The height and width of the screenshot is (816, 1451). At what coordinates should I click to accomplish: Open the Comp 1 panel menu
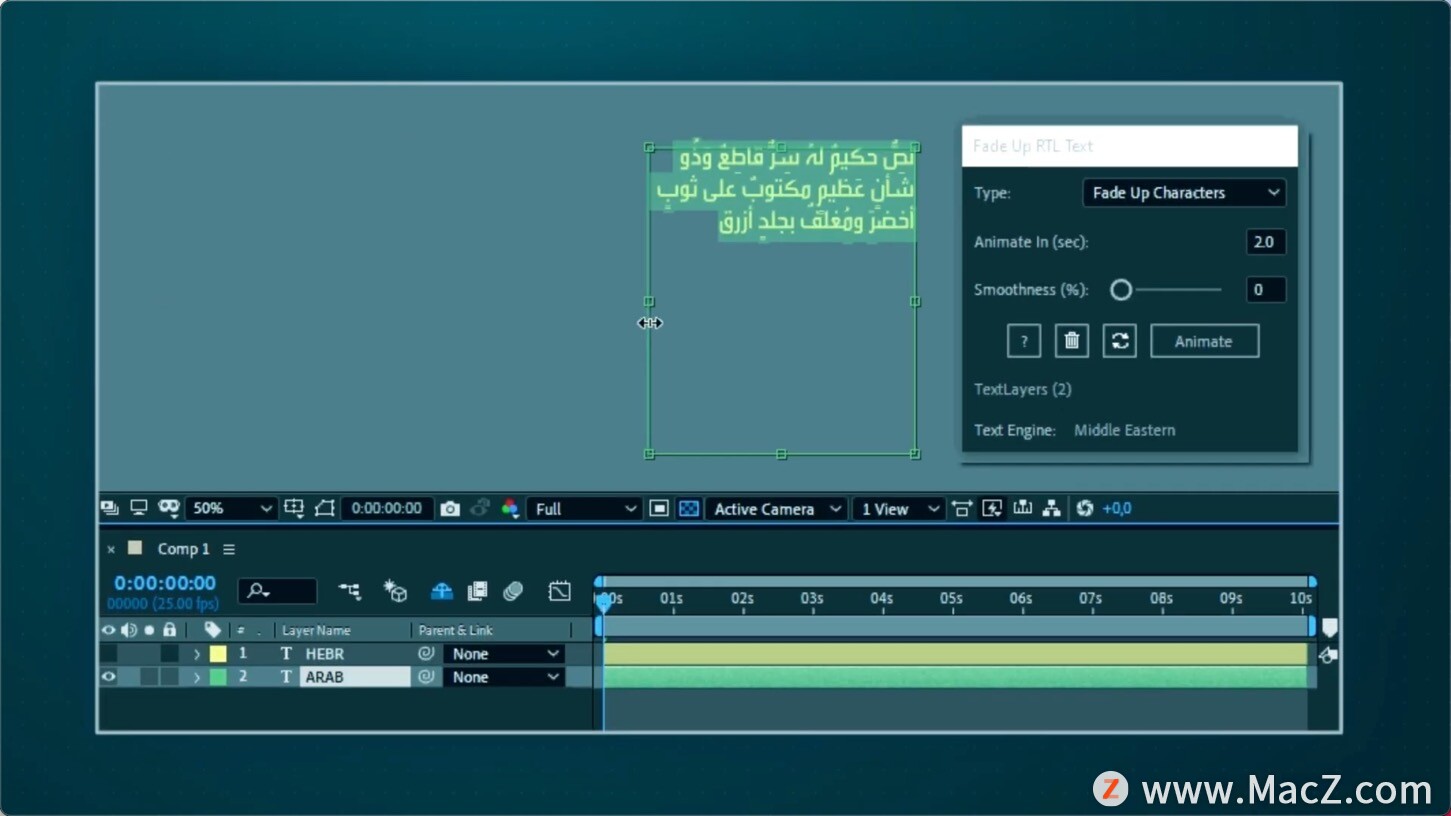click(229, 549)
